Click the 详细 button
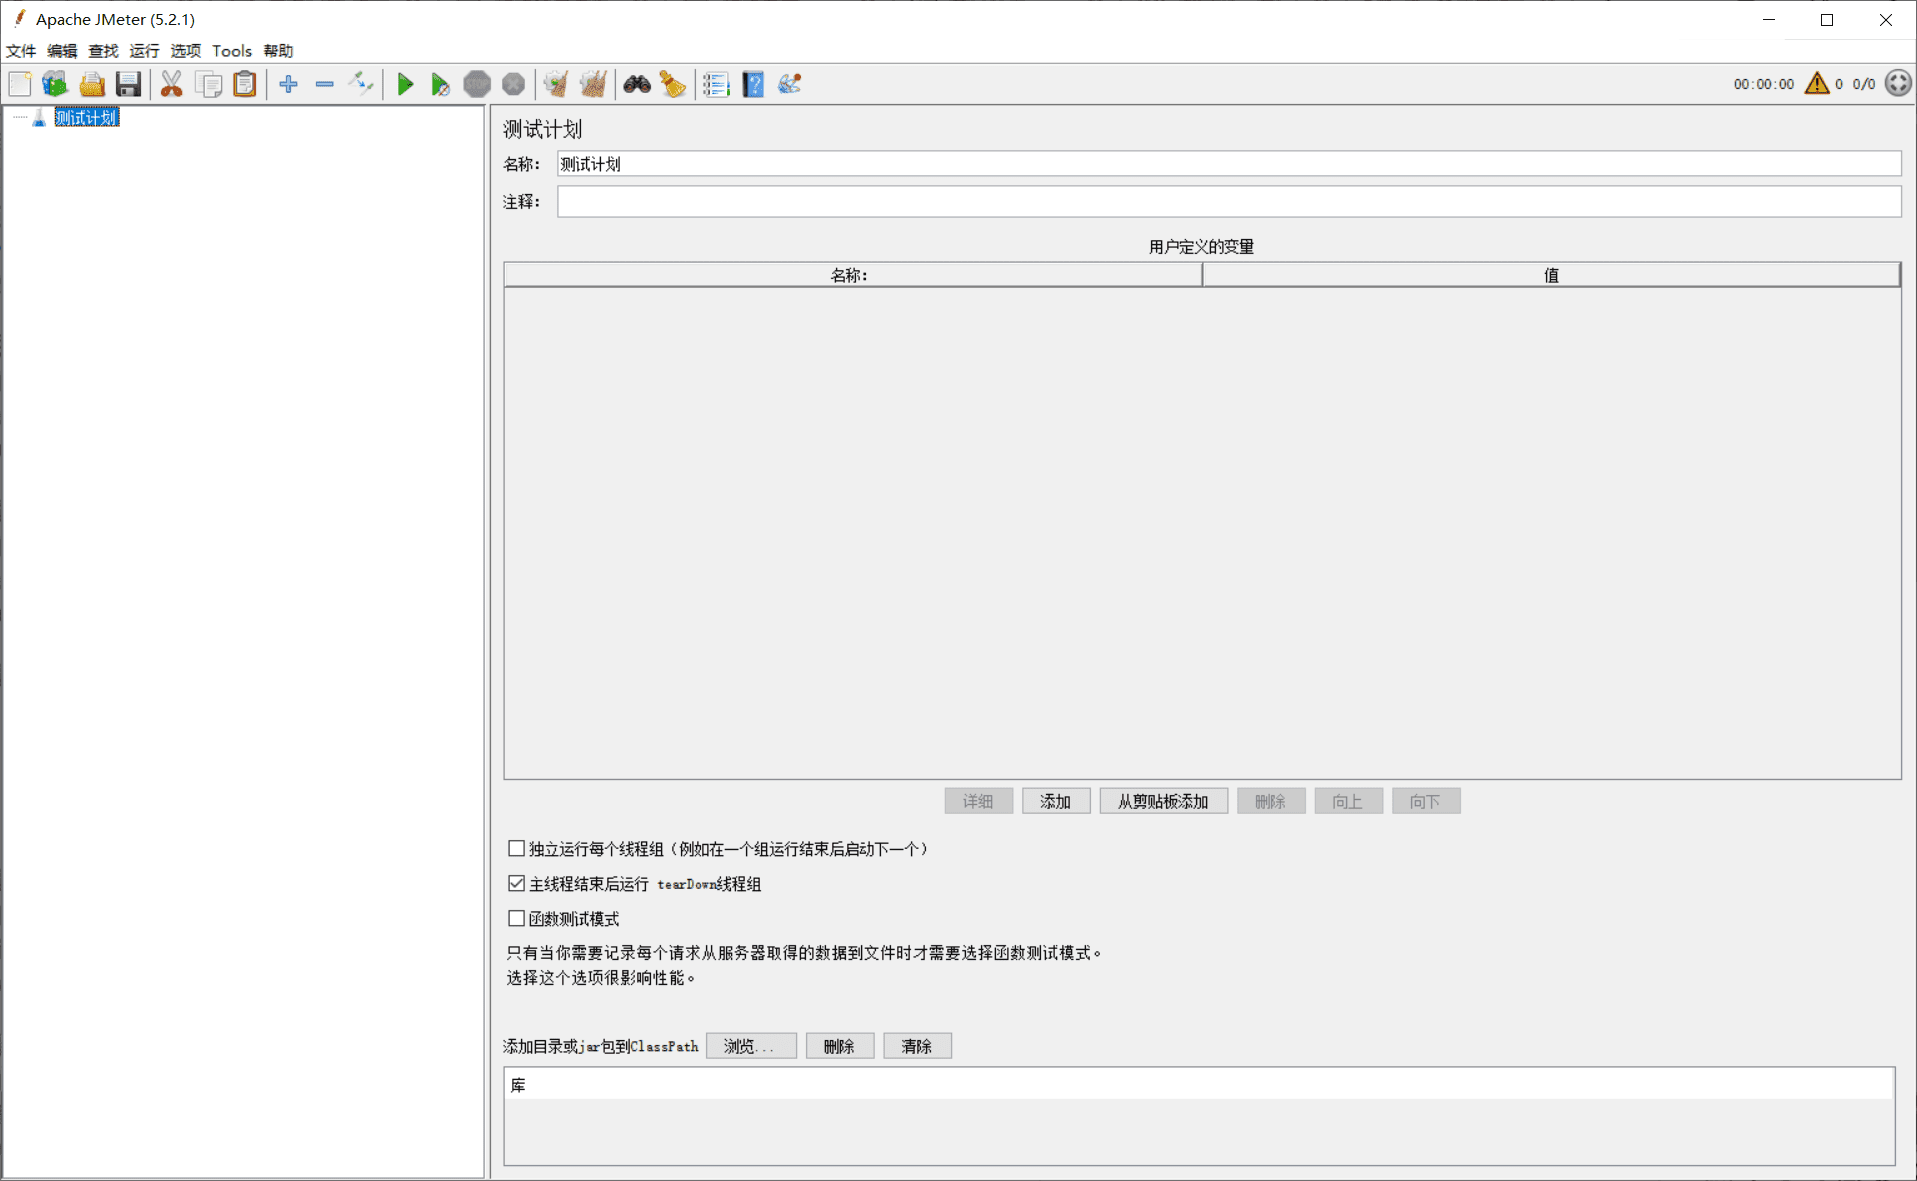This screenshot has height=1181, width=1917. pos(978,801)
